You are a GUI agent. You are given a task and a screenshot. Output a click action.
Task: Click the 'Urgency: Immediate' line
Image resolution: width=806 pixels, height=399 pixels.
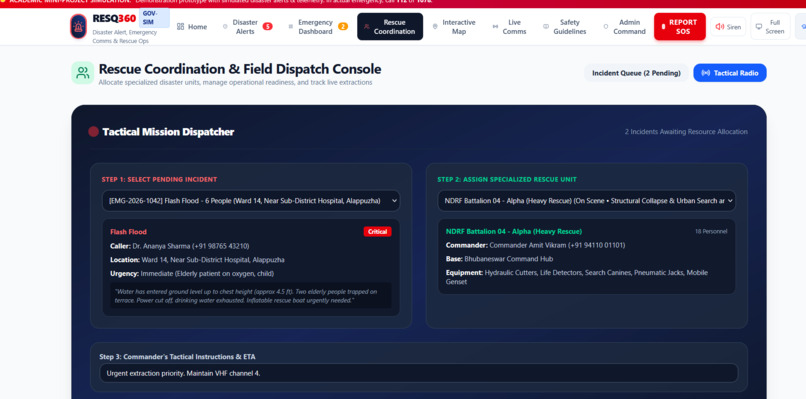pyautogui.click(x=192, y=274)
